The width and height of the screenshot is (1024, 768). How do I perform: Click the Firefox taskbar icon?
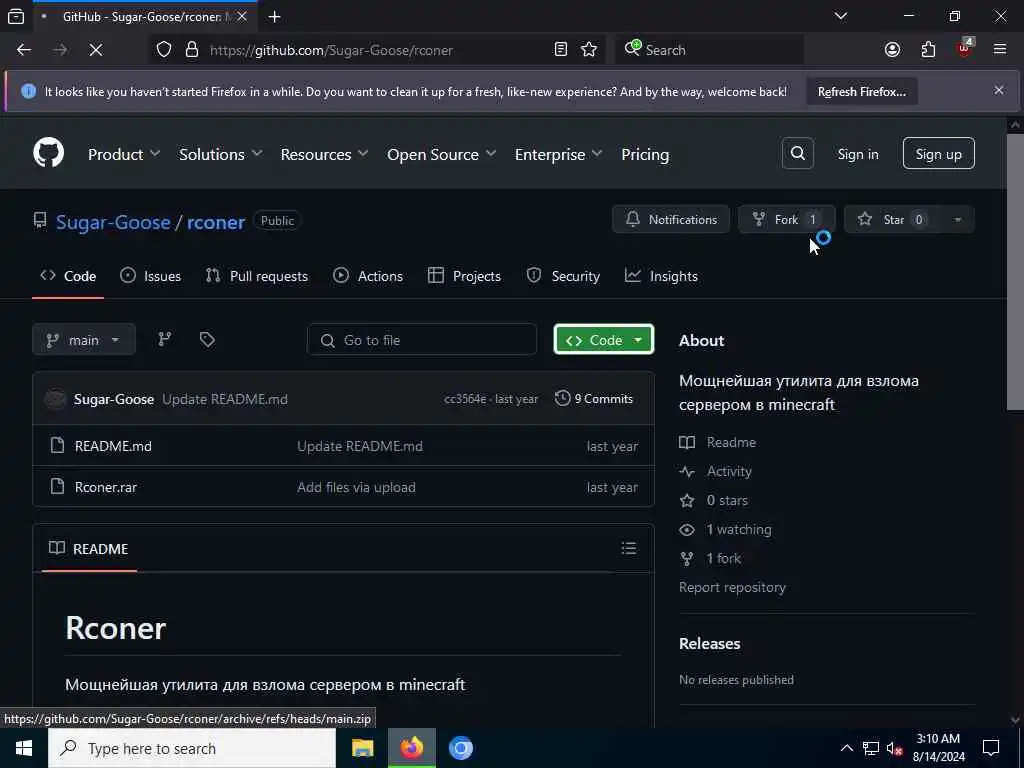pyautogui.click(x=411, y=748)
